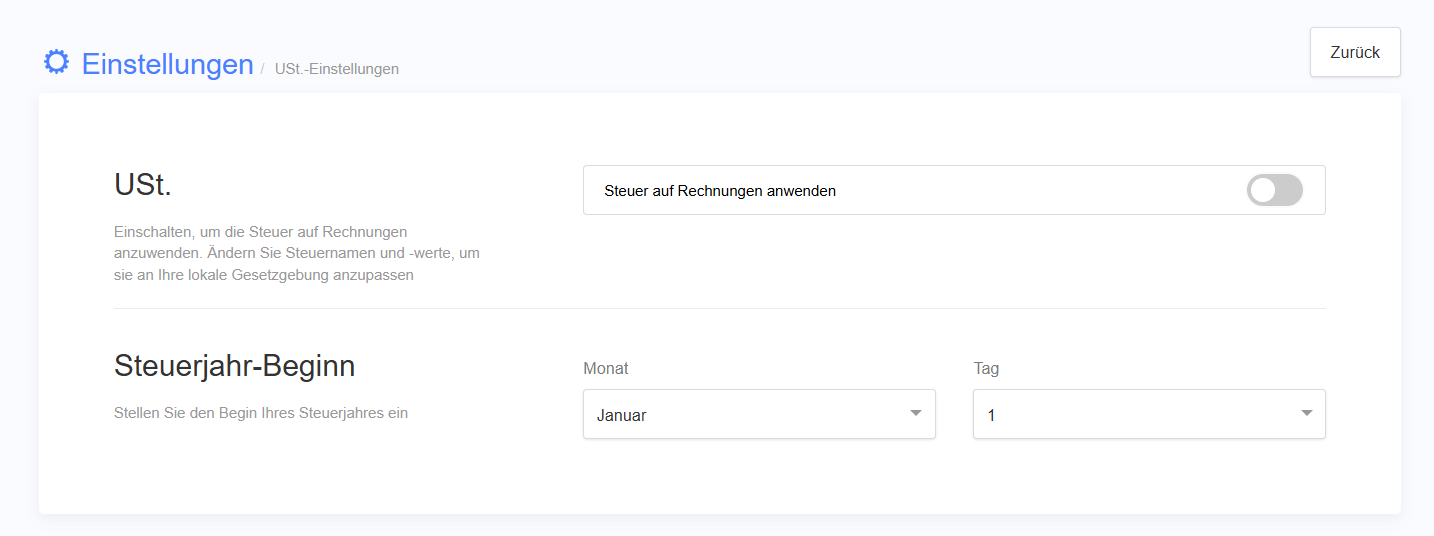
Task: Open the Tag dropdown showing 1
Action: pyautogui.click(x=1149, y=414)
